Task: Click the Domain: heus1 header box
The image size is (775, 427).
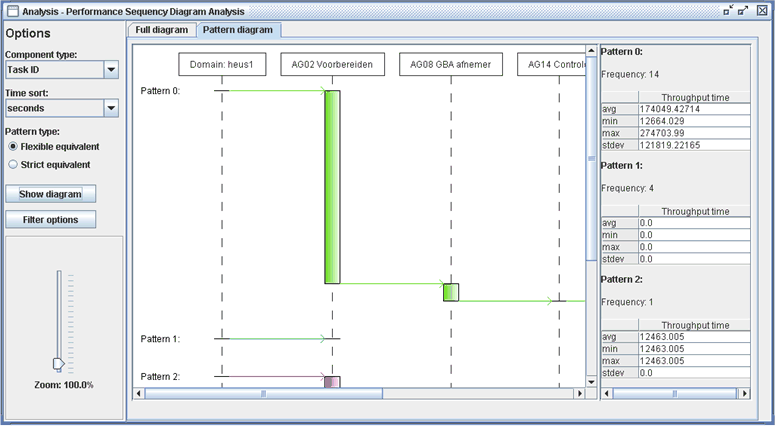Action: pyautogui.click(x=222, y=65)
